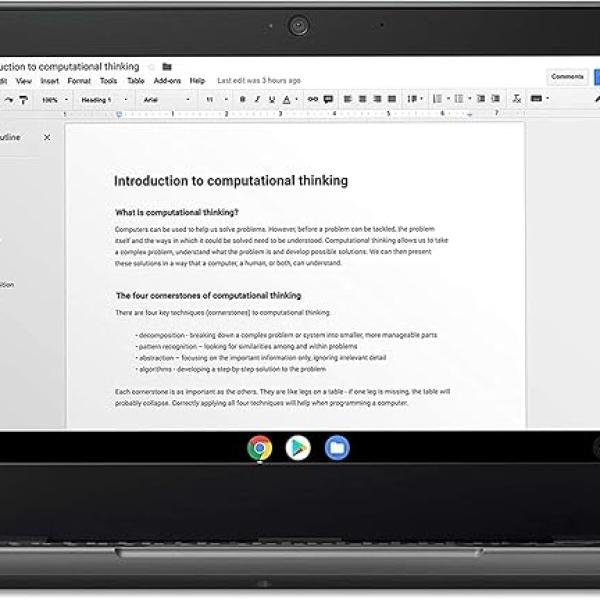
Task: Open the View menu
Action: [24, 81]
